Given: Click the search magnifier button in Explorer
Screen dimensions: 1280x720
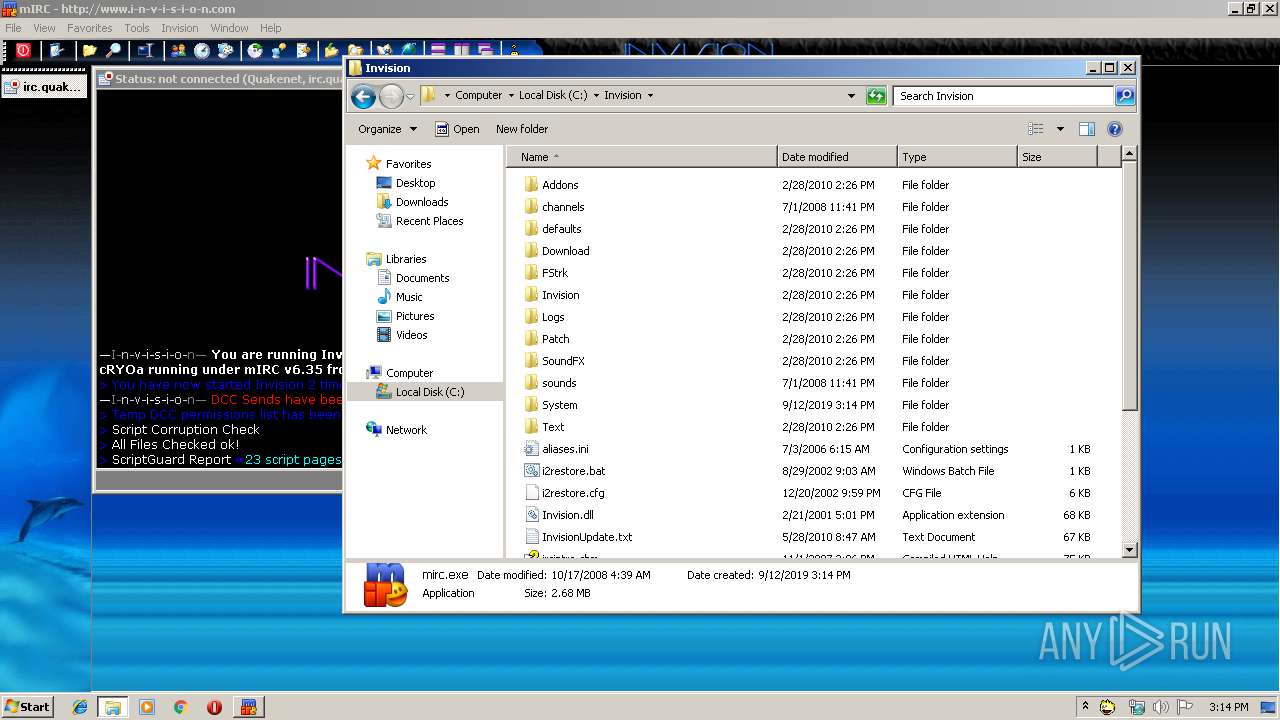Looking at the screenshot, I should 1125,96.
